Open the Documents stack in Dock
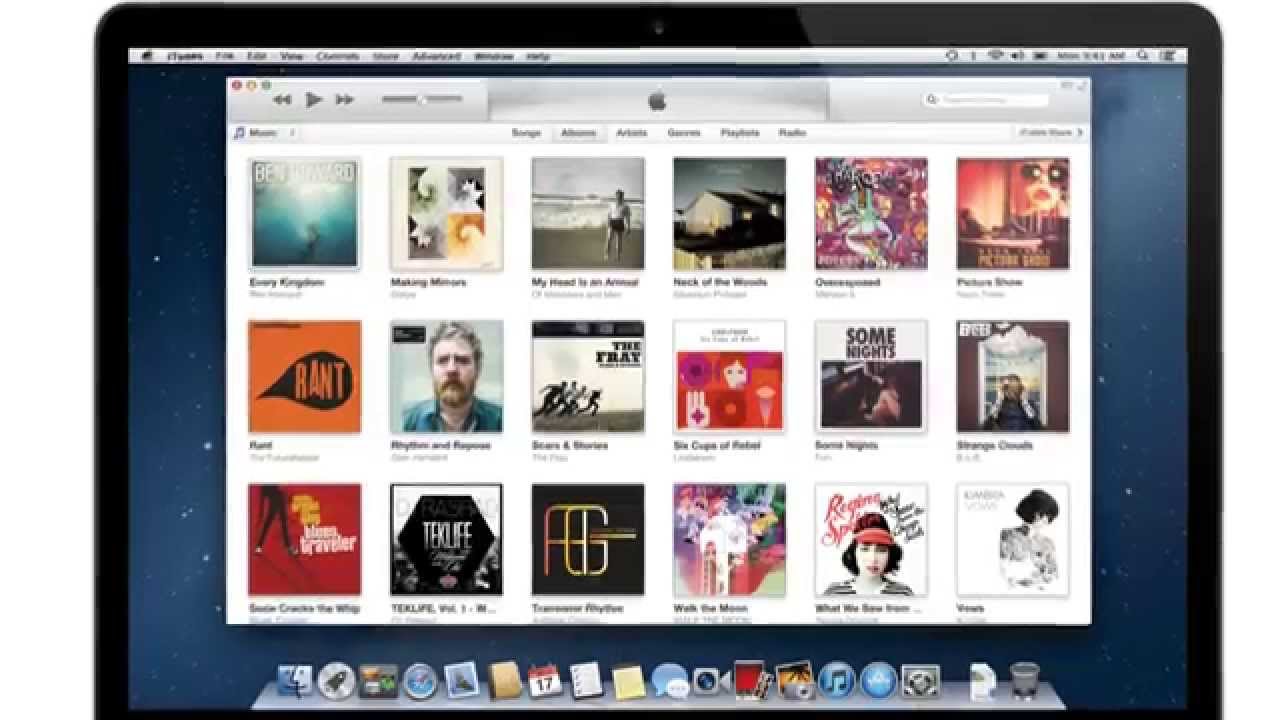The height and width of the screenshot is (720, 1280). [982, 681]
